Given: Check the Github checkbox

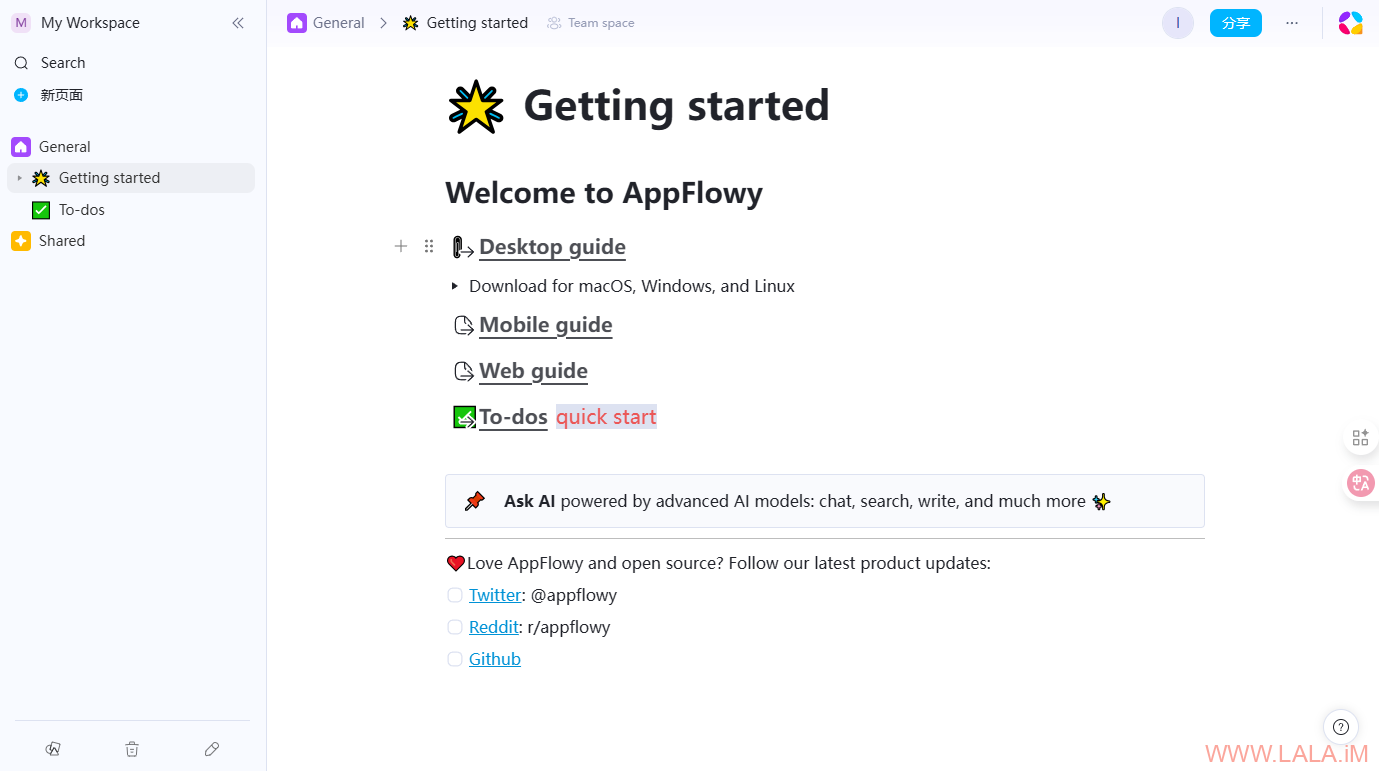Looking at the screenshot, I should 455,659.
